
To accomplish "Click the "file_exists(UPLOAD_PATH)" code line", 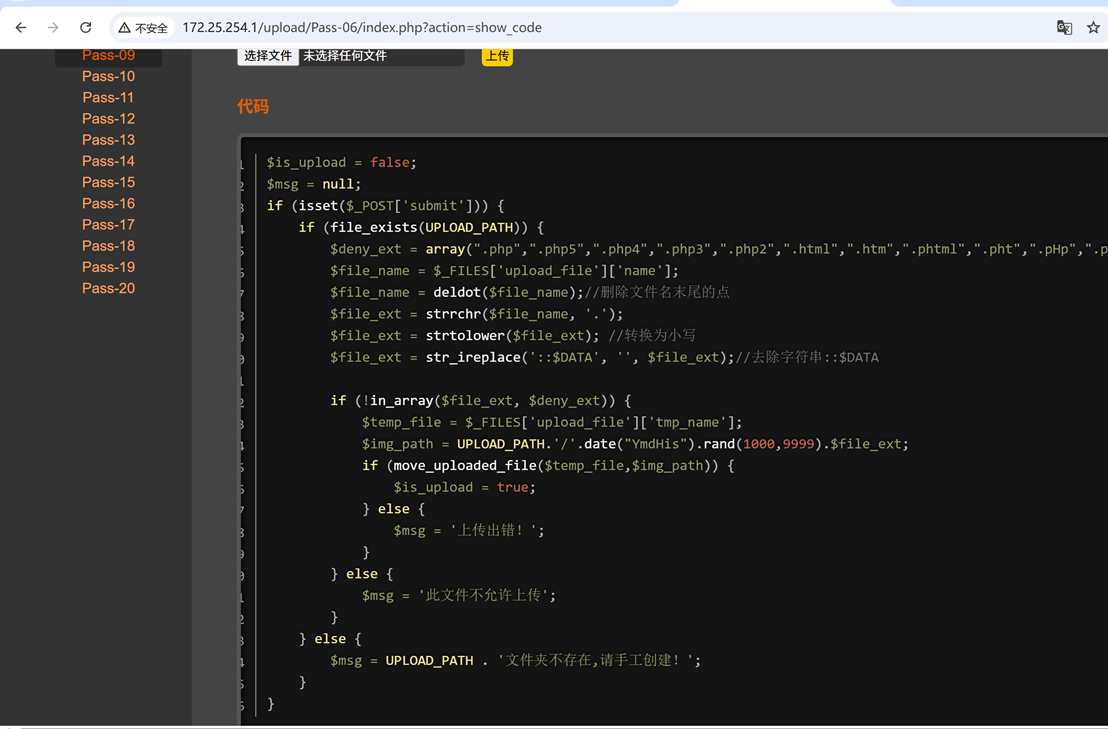I will click(421, 227).
